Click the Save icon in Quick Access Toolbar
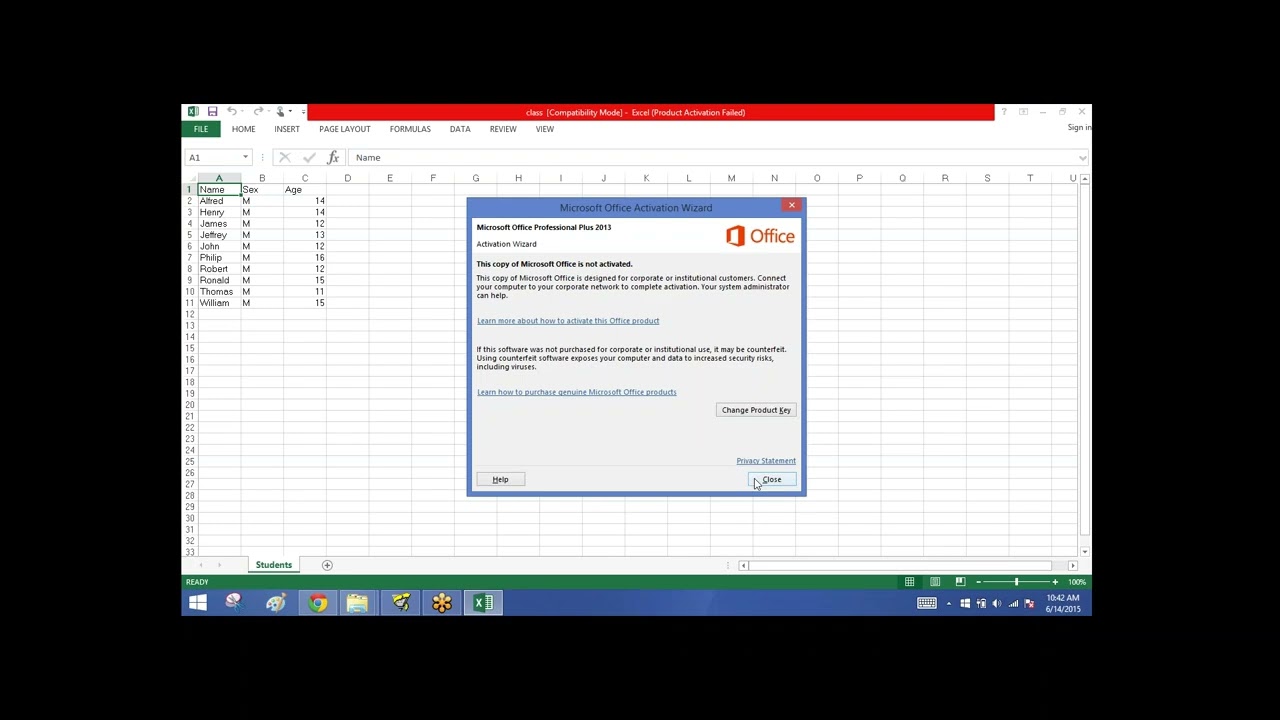This screenshot has width=1280, height=720. tap(212, 112)
